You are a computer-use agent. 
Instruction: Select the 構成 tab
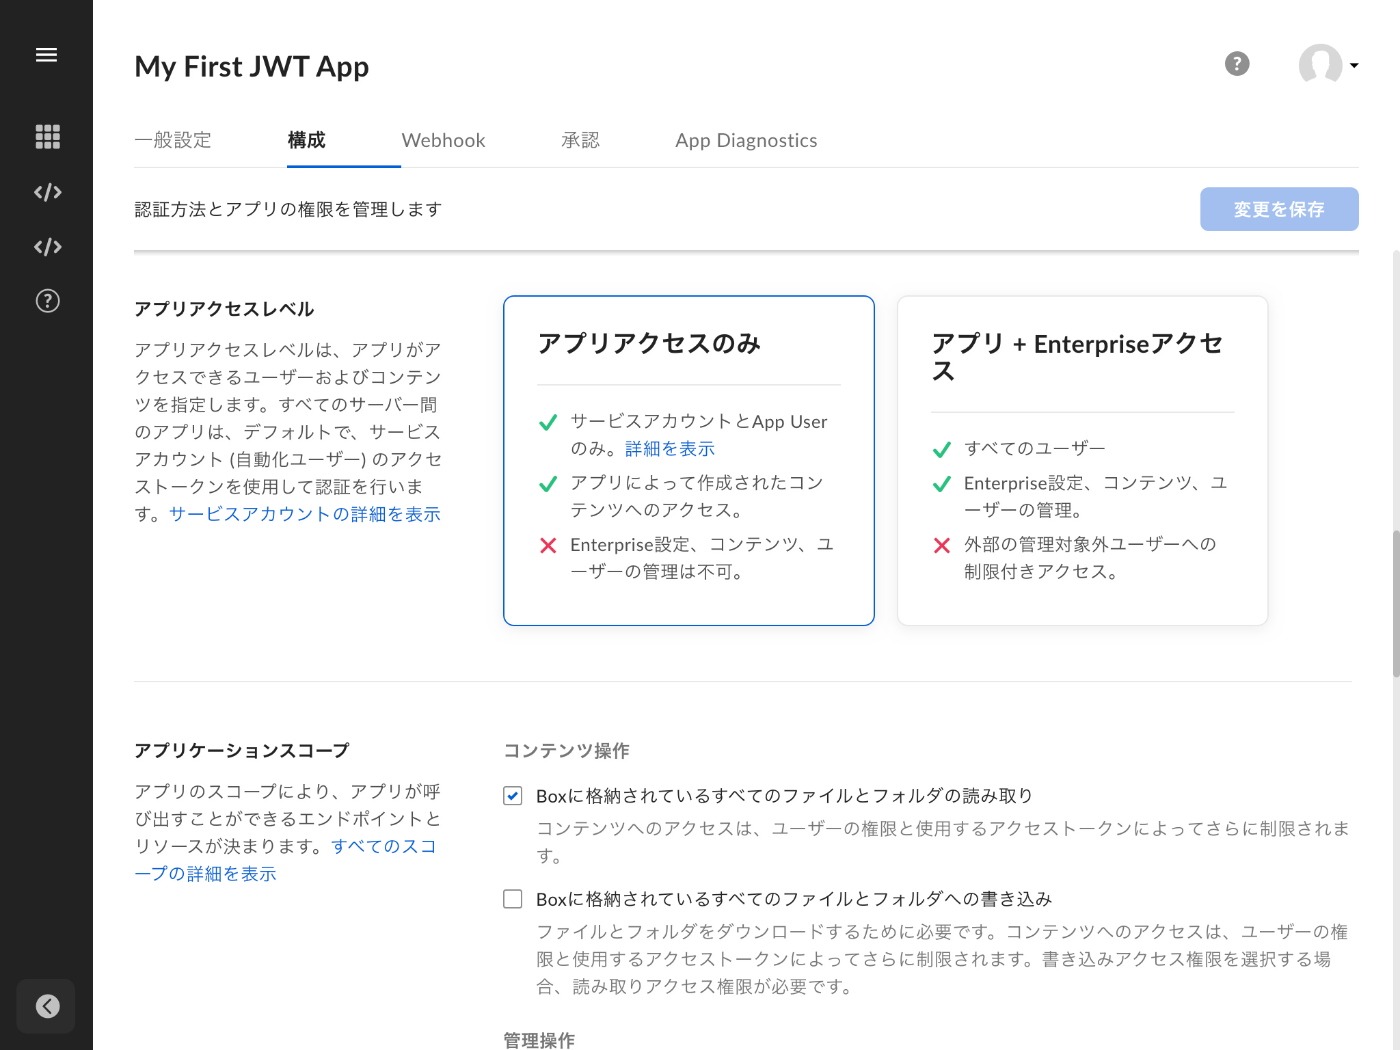[x=307, y=140]
